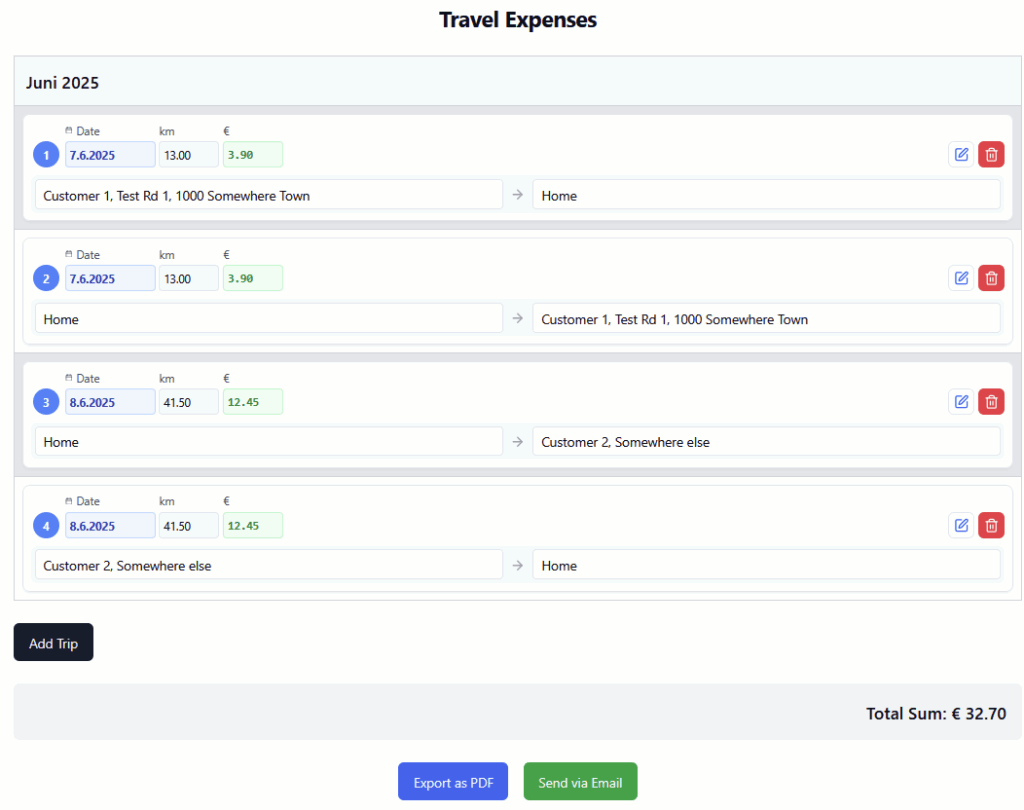1024x810 pixels.
Task: Delete trip 1 with trash icon
Action: pyautogui.click(x=991, y=154)
